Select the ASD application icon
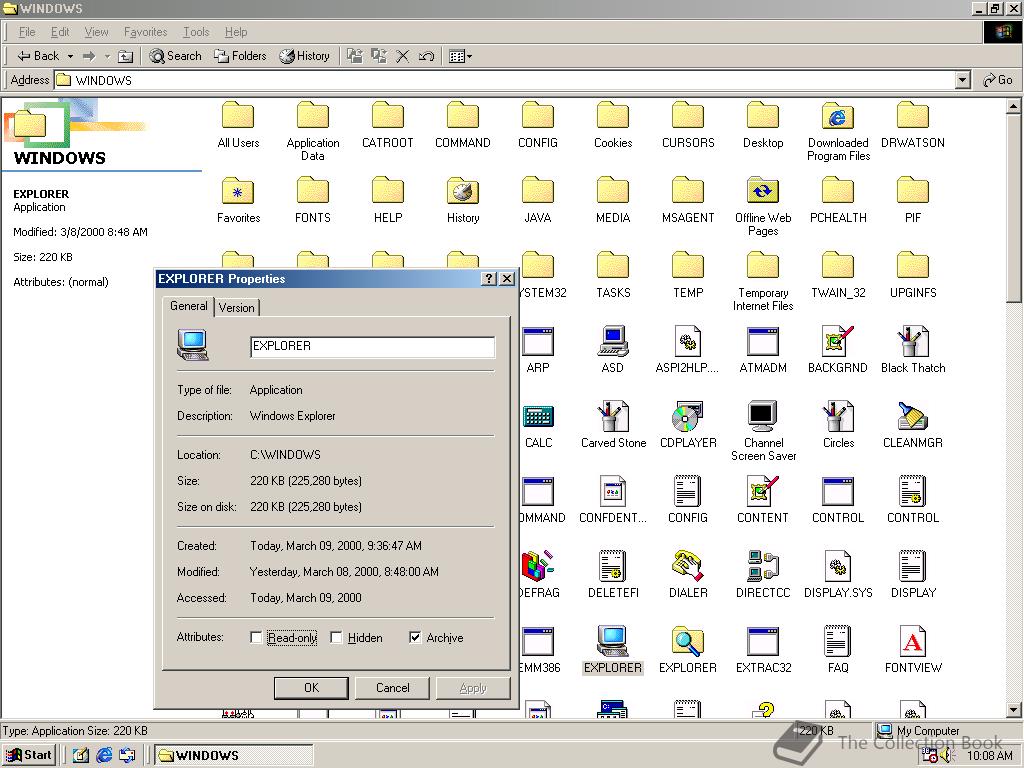This screenshot has width=1024, height=768. click(x=613, y=341)
